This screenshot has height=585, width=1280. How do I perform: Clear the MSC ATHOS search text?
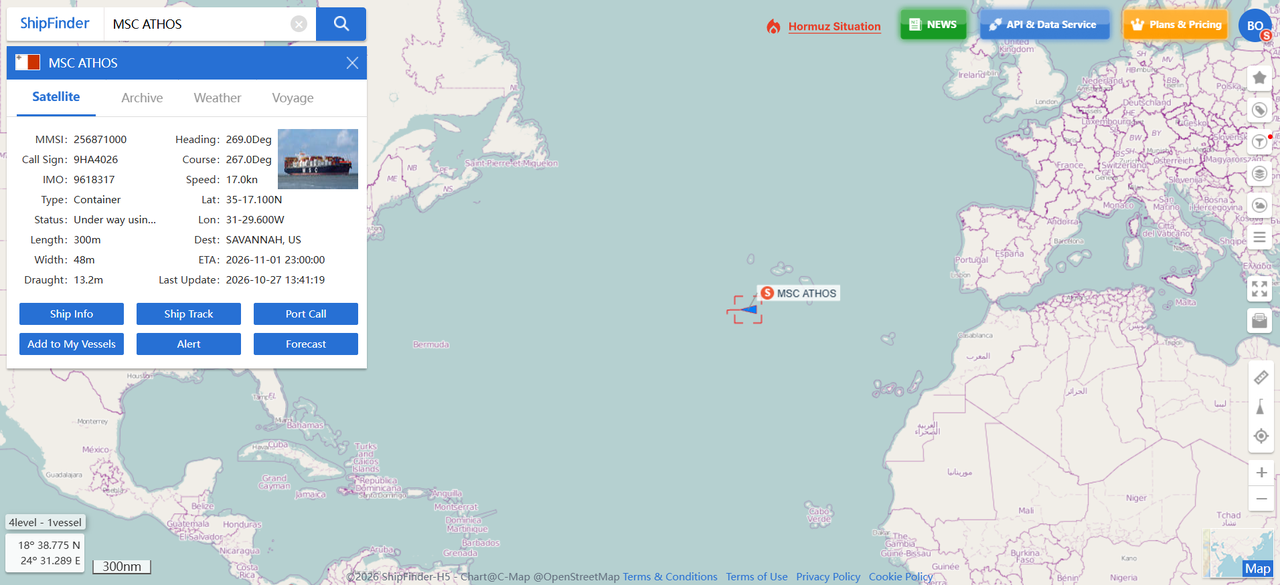click(x=299, y=24)
